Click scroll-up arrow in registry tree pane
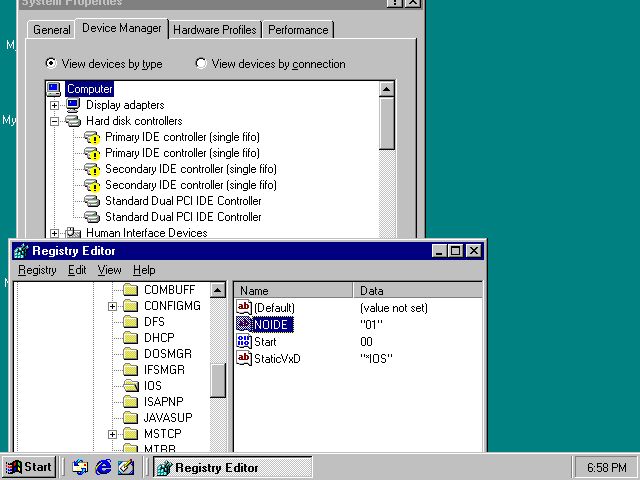 point(218,290)
